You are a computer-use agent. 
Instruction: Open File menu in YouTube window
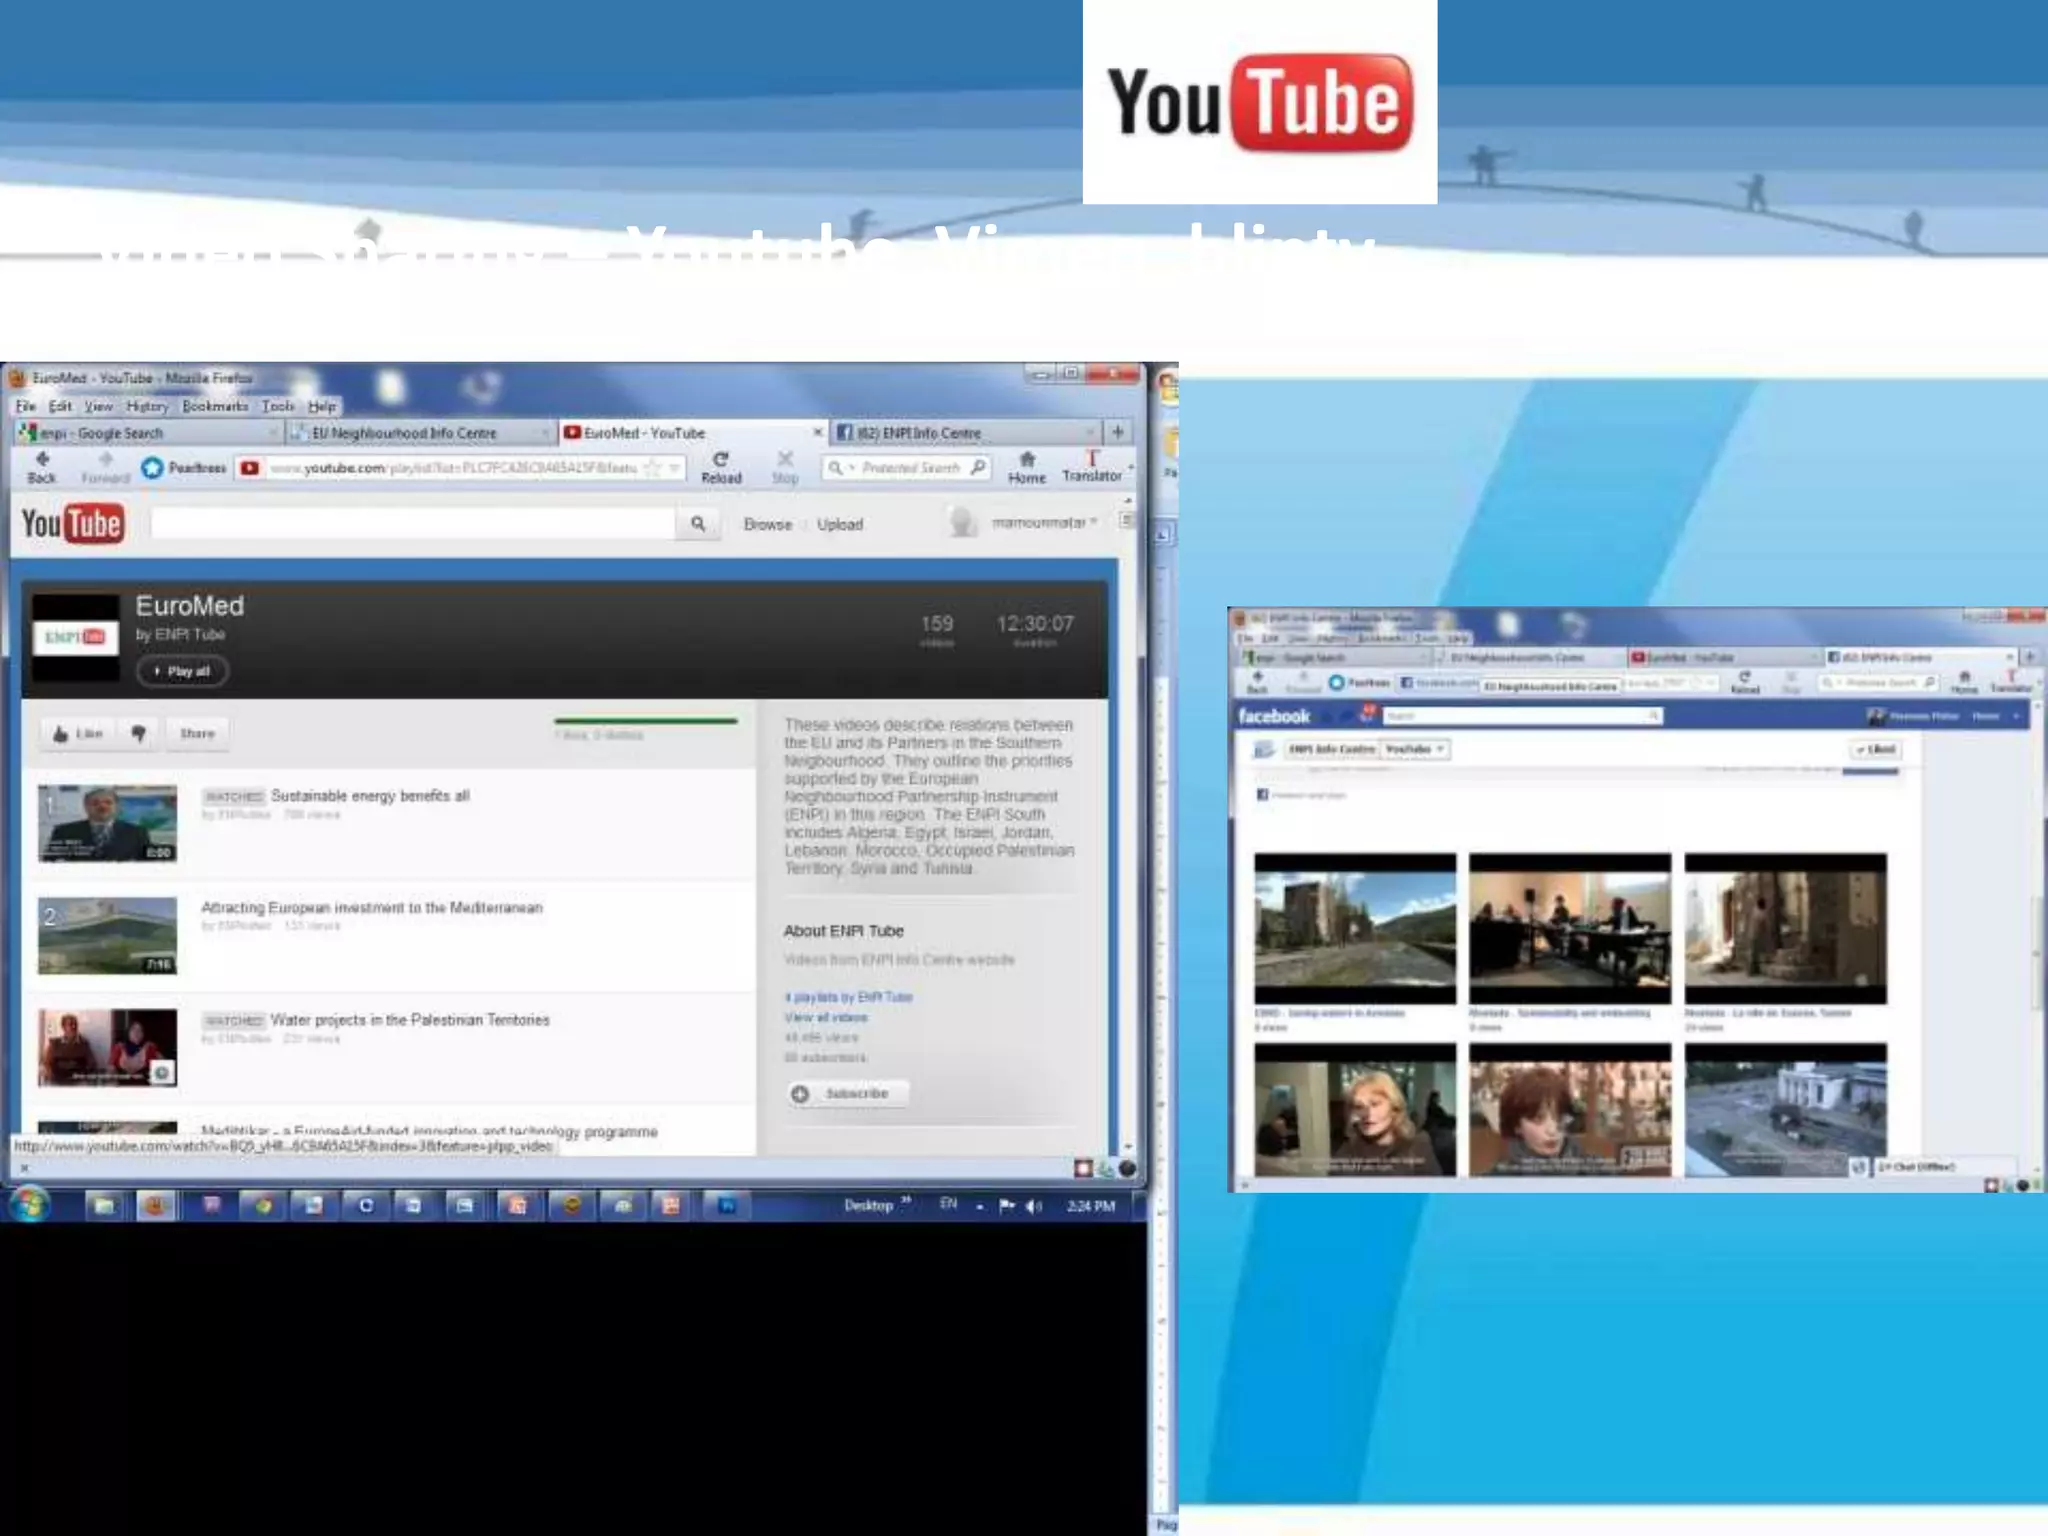(x=25, y=406)
